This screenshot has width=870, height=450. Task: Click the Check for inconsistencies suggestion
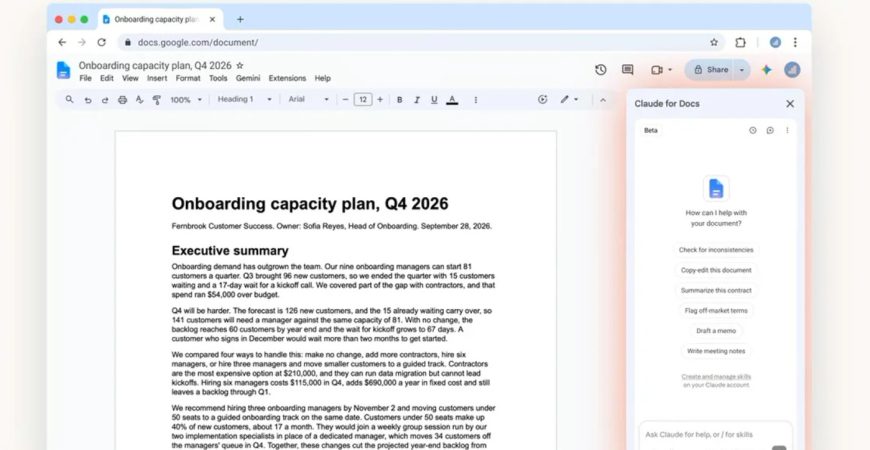point(716,250)
